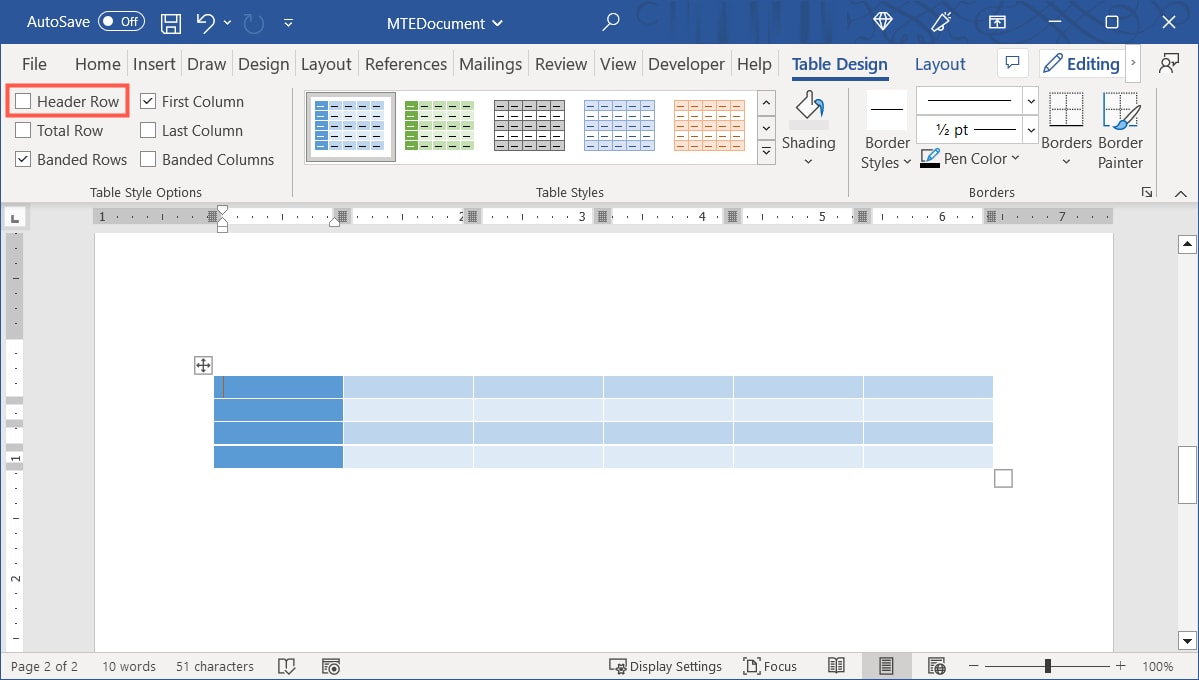The height and width of the screenshot is (680, 1199).
Task: Enable the Total Row checkbox
Action: (x=23, y=130)
